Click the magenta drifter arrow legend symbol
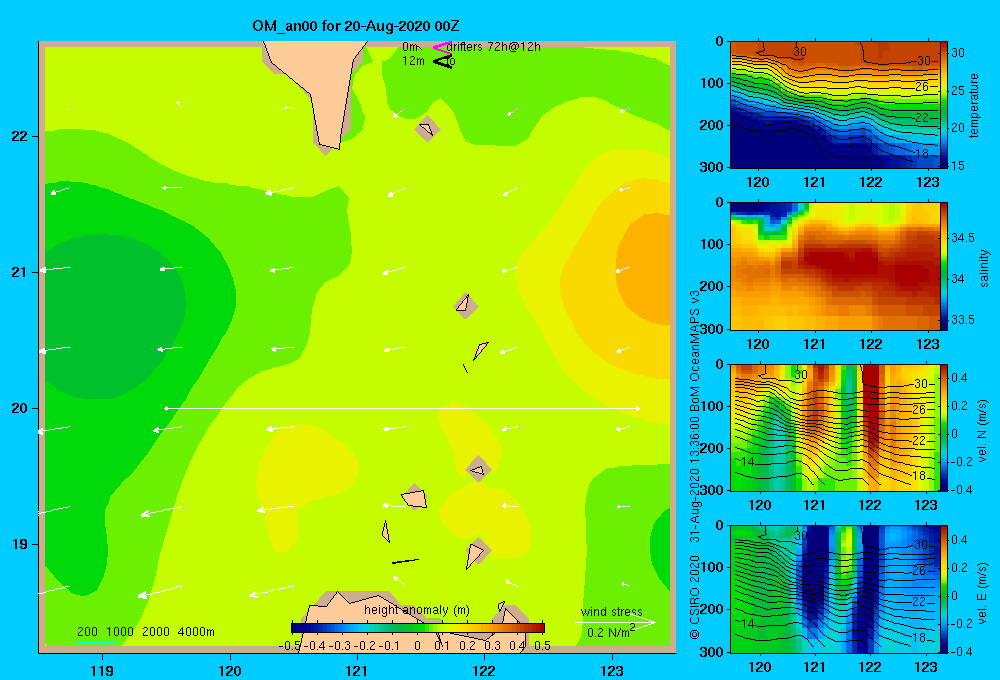This screenshot has height=680, width=1000. 442,47
